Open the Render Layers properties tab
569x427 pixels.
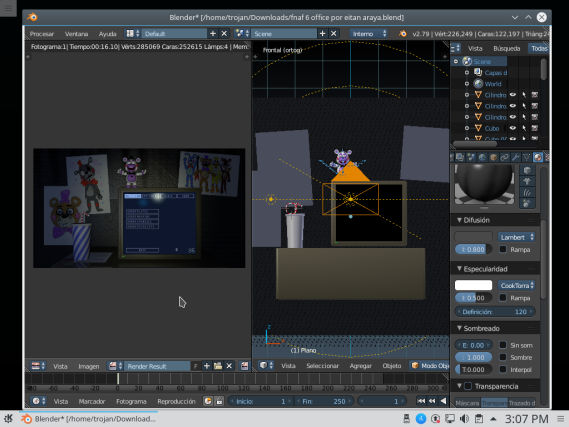coord(460,157)
